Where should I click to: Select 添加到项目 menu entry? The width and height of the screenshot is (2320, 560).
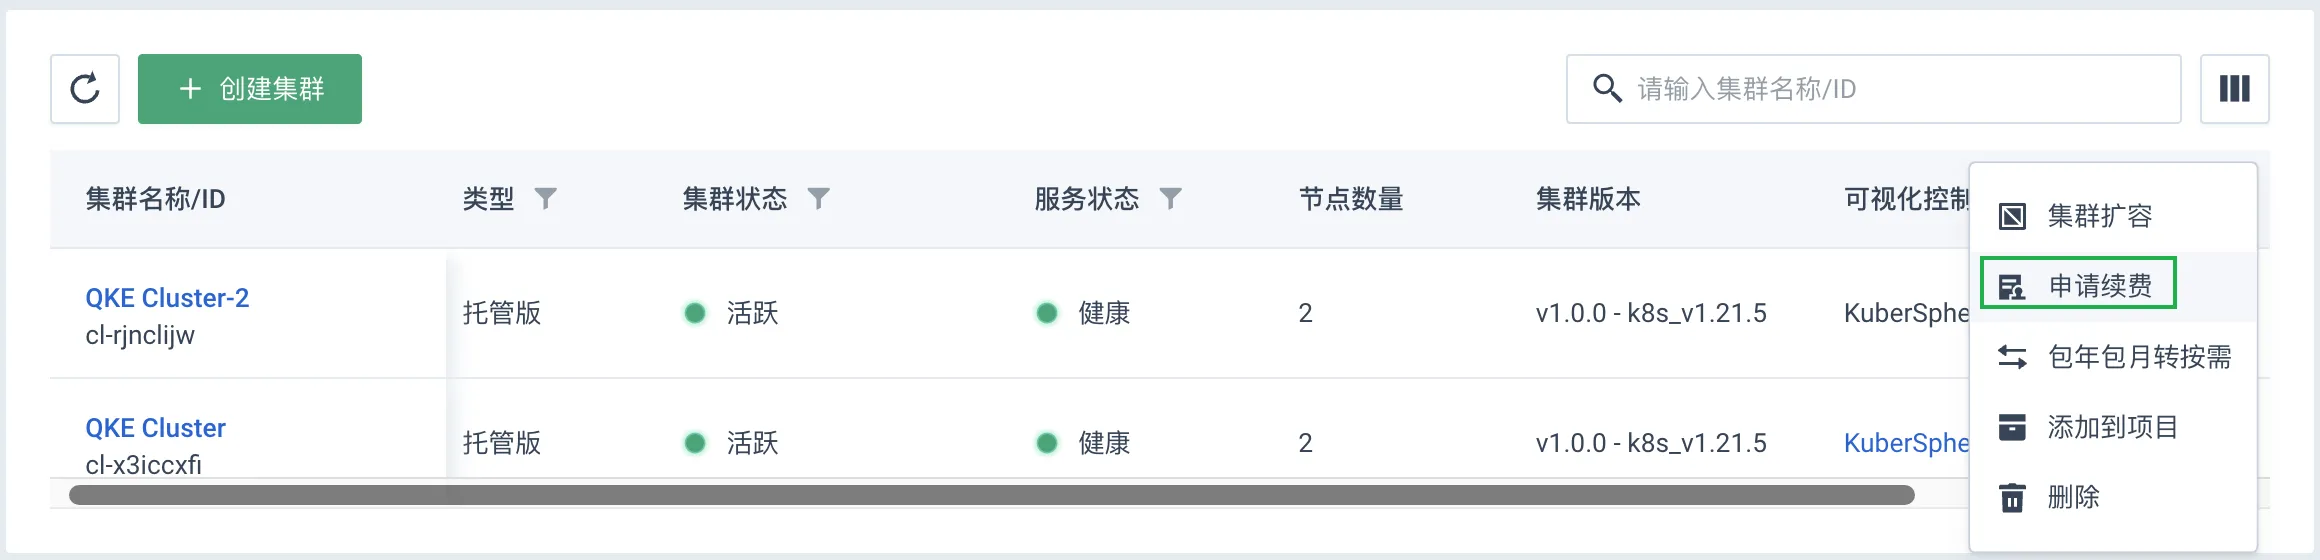pos(2113,427)
